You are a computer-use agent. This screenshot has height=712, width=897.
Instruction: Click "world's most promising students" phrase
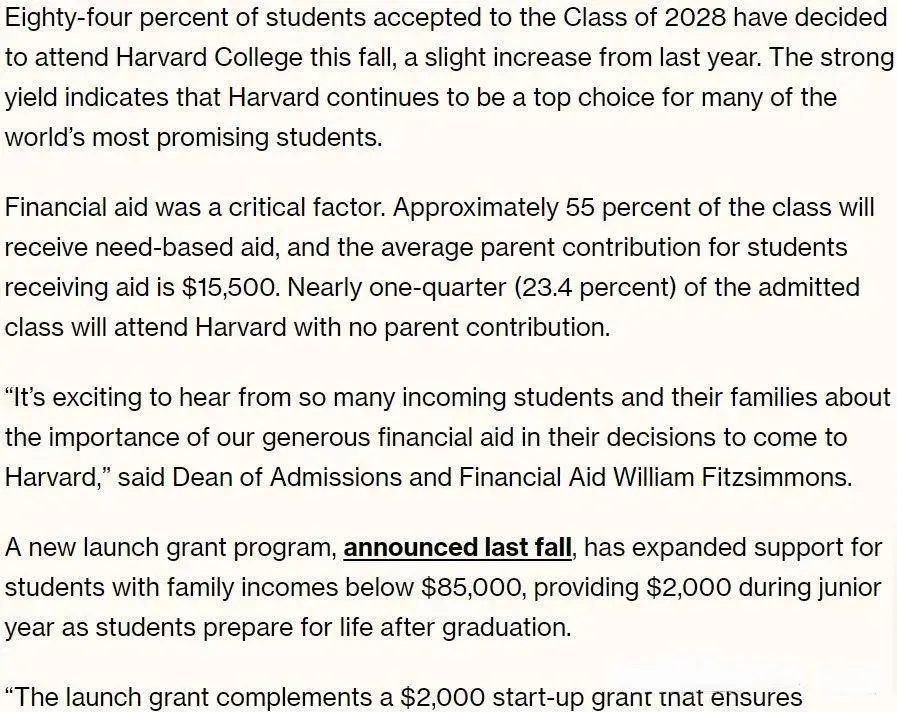point(193,138)
